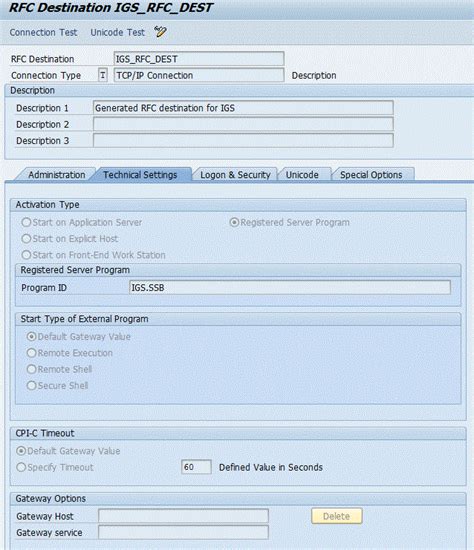The width and height of the screenshot is (474, 550).
Task: Switch to Technical Settings tab
Action: click(140, 175)
